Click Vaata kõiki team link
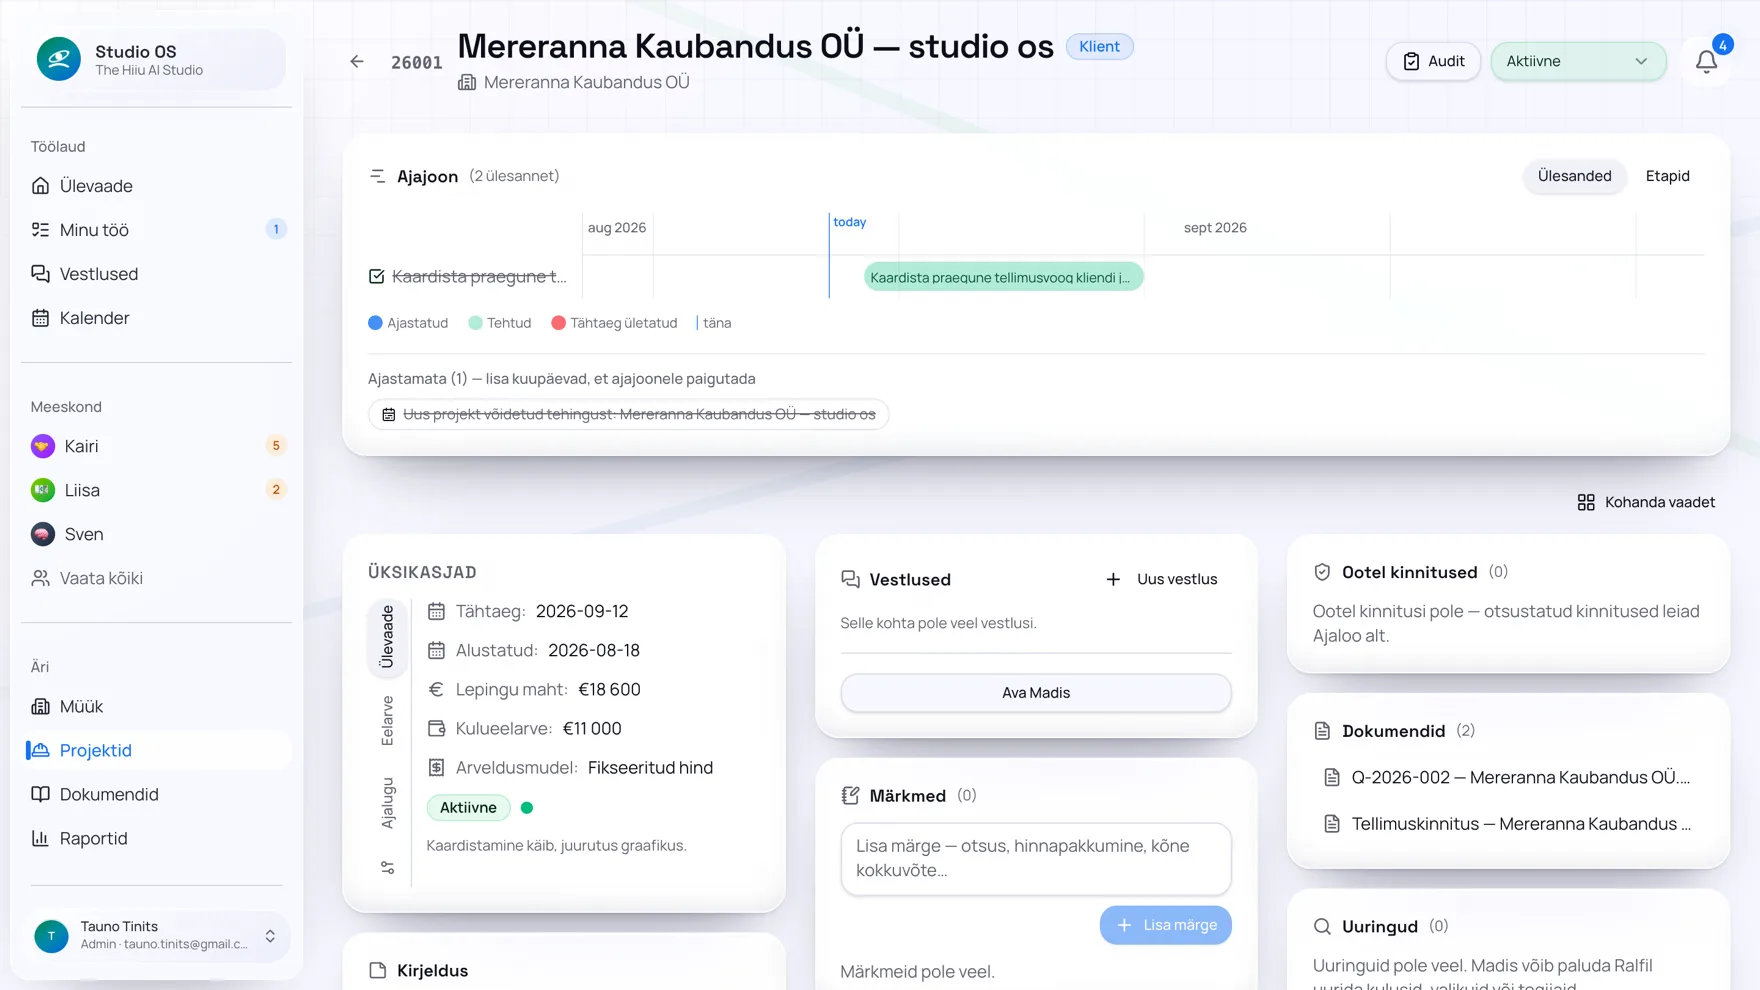 click(157, 578)
